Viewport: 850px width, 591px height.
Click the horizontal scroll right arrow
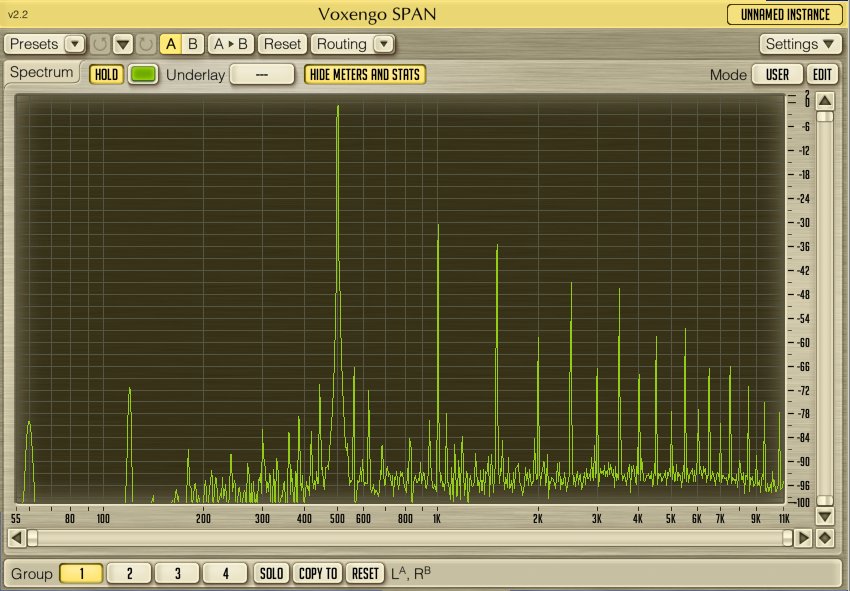[802, 538]
